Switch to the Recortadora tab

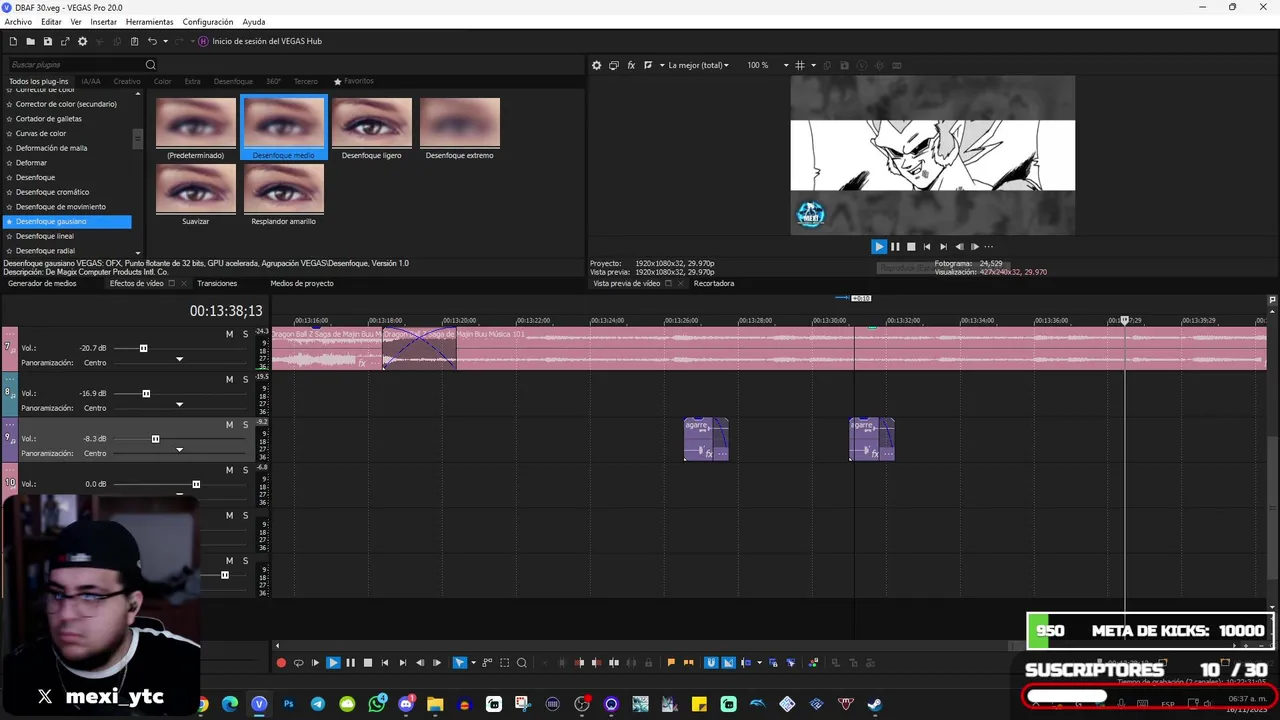point(714,283)
